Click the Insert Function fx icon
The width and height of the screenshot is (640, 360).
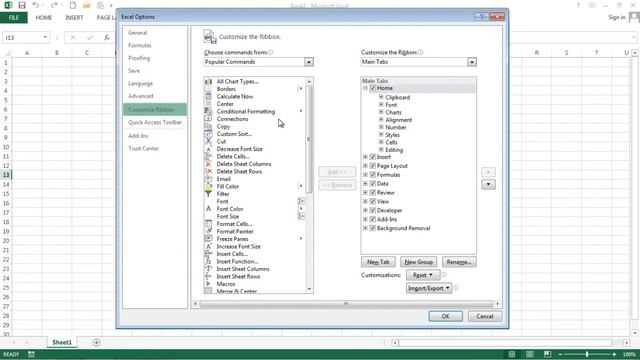208,261
